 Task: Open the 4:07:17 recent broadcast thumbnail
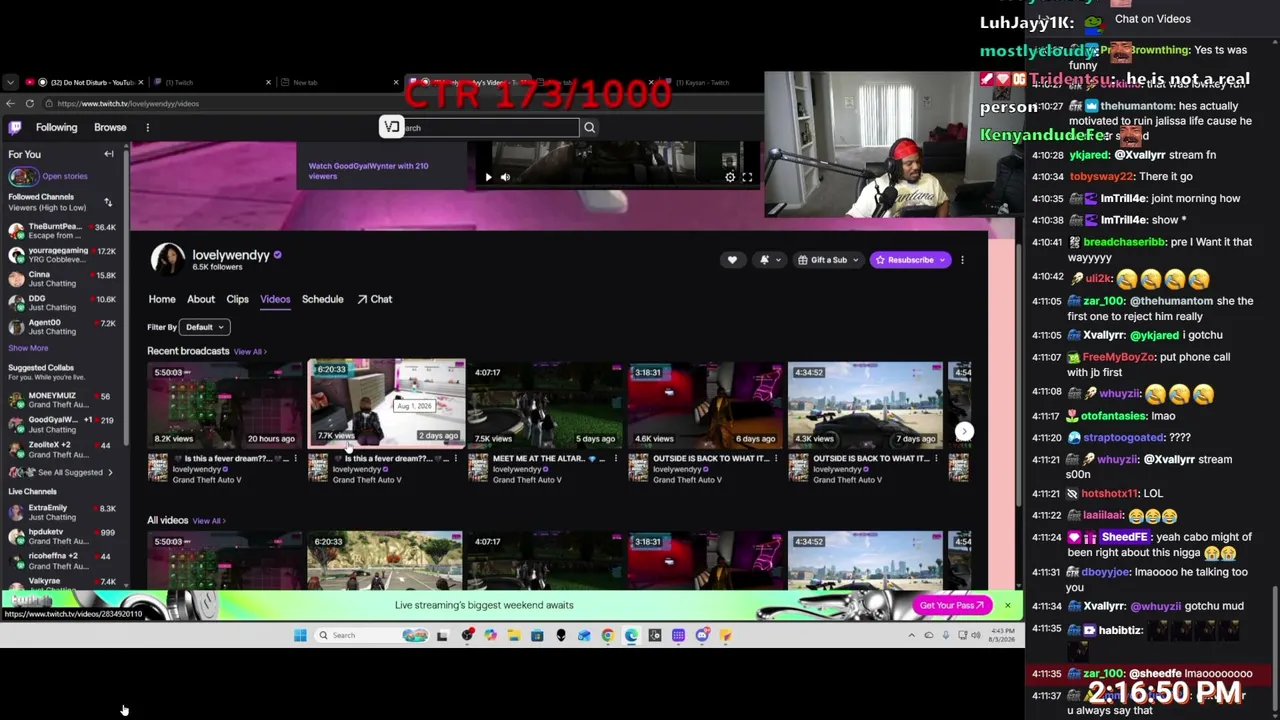545,404
